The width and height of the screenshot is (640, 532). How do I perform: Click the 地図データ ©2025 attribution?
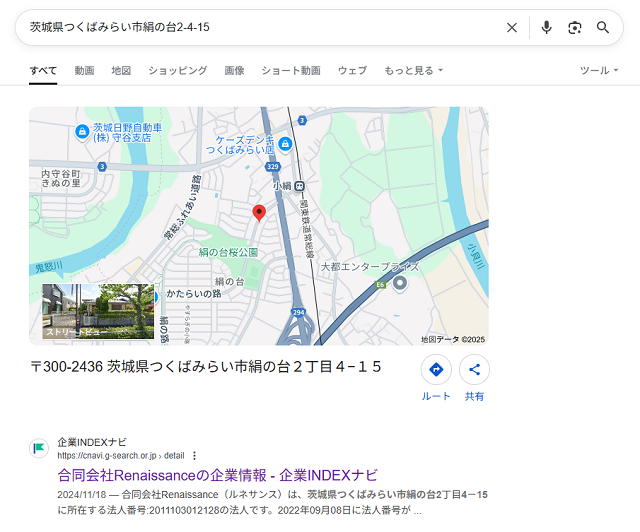point(453,339)
